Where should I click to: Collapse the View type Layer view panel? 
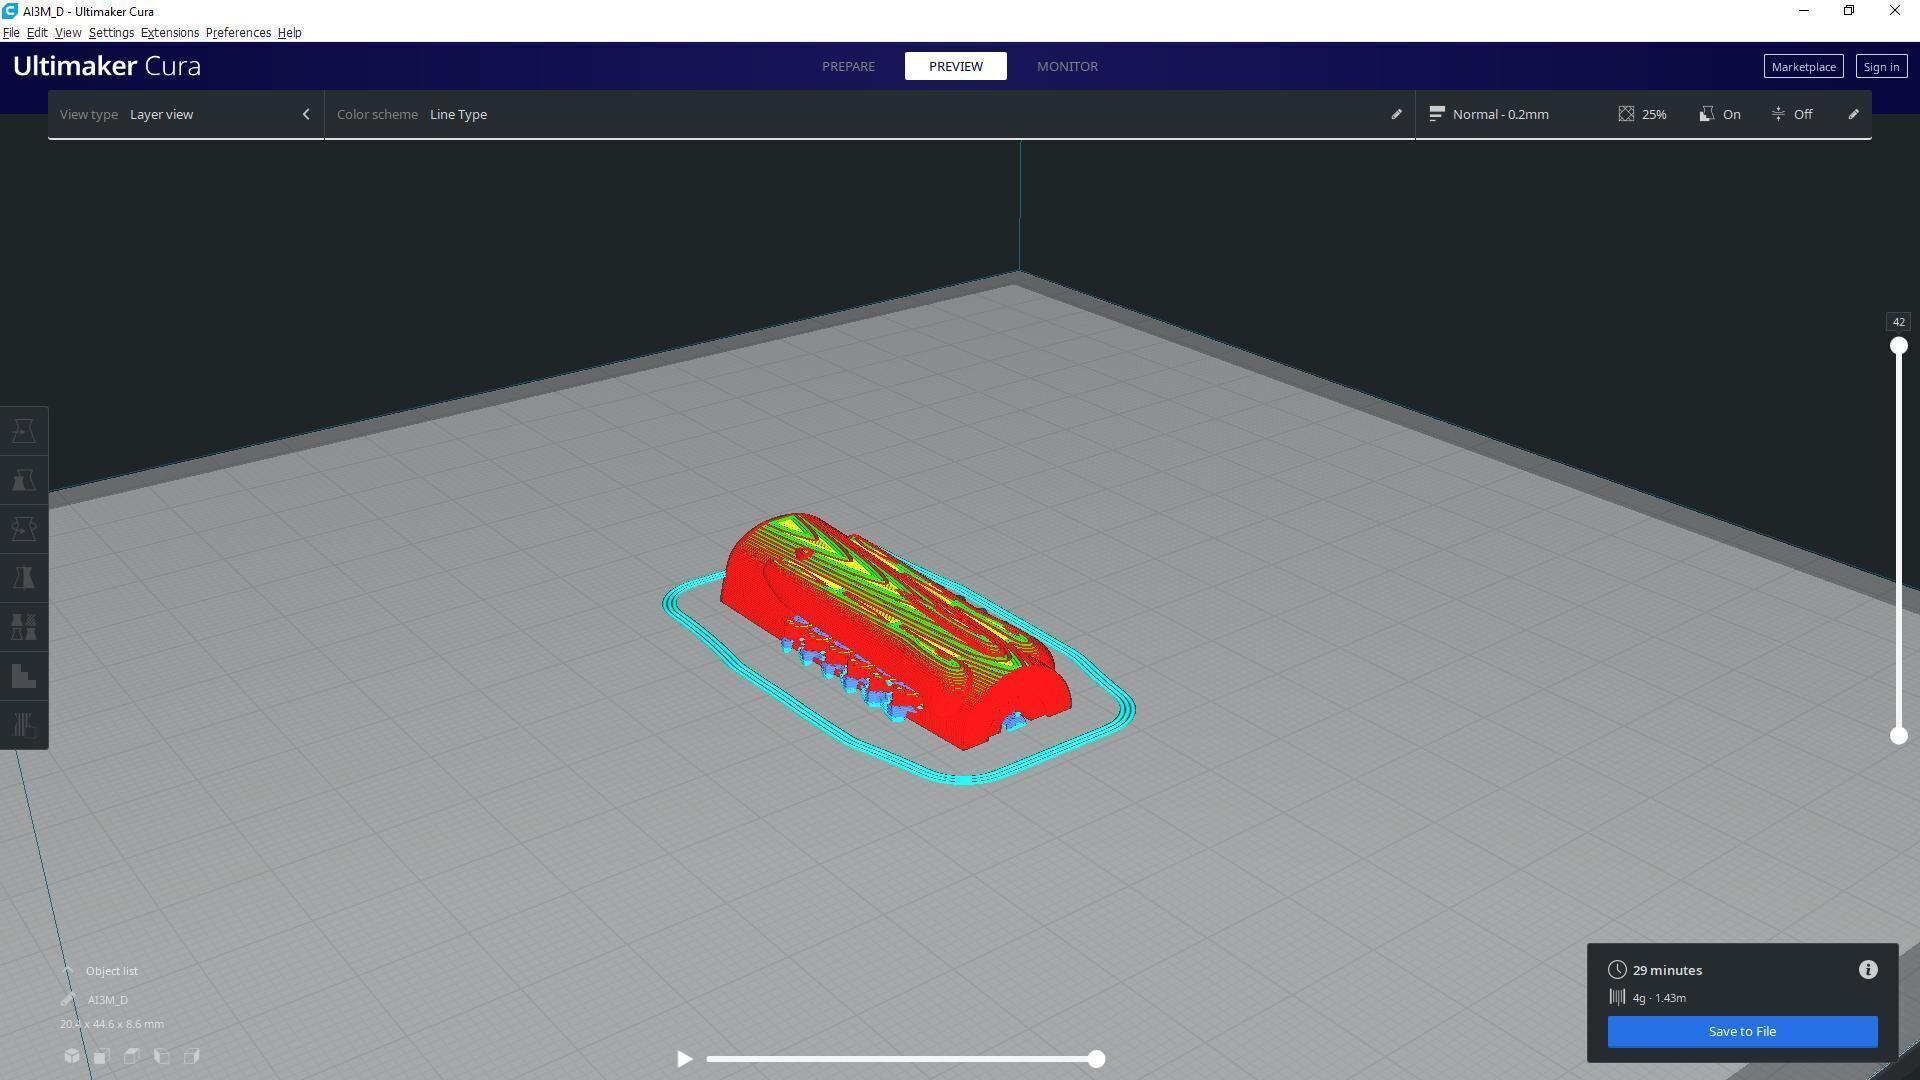point(306,114)
